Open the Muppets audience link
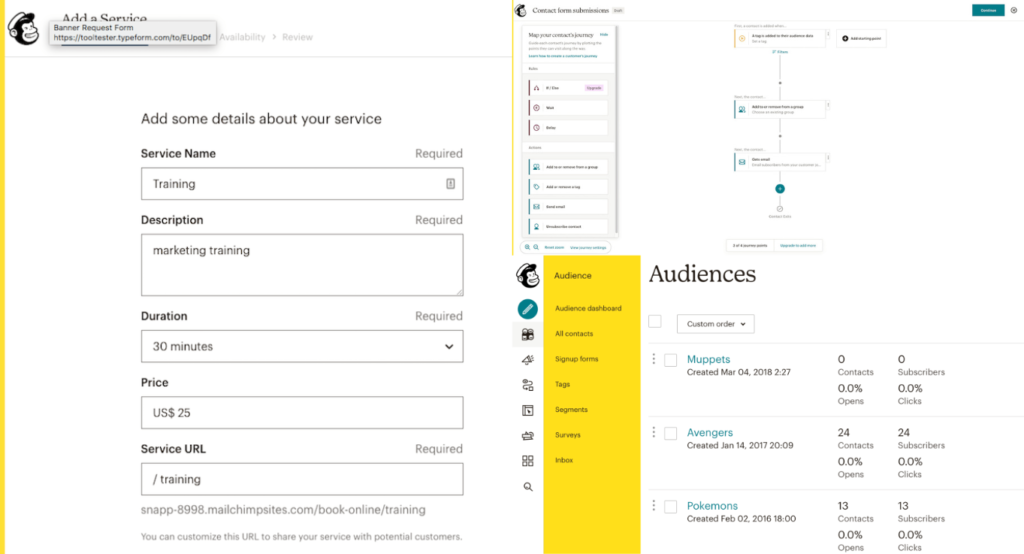Image resolution: width=1024 pixels, height=554 pixels. [x=709, y=359]
